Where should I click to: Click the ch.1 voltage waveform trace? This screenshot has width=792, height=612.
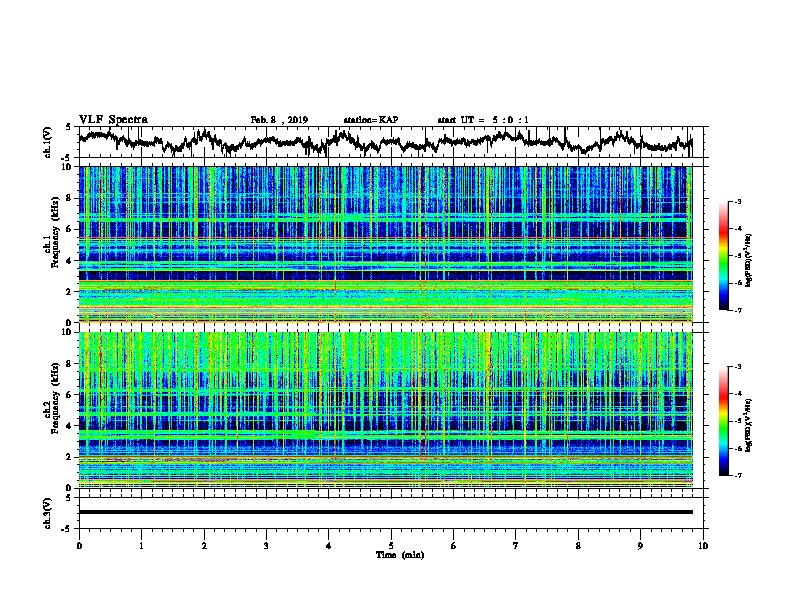click(x=385, y=141)
